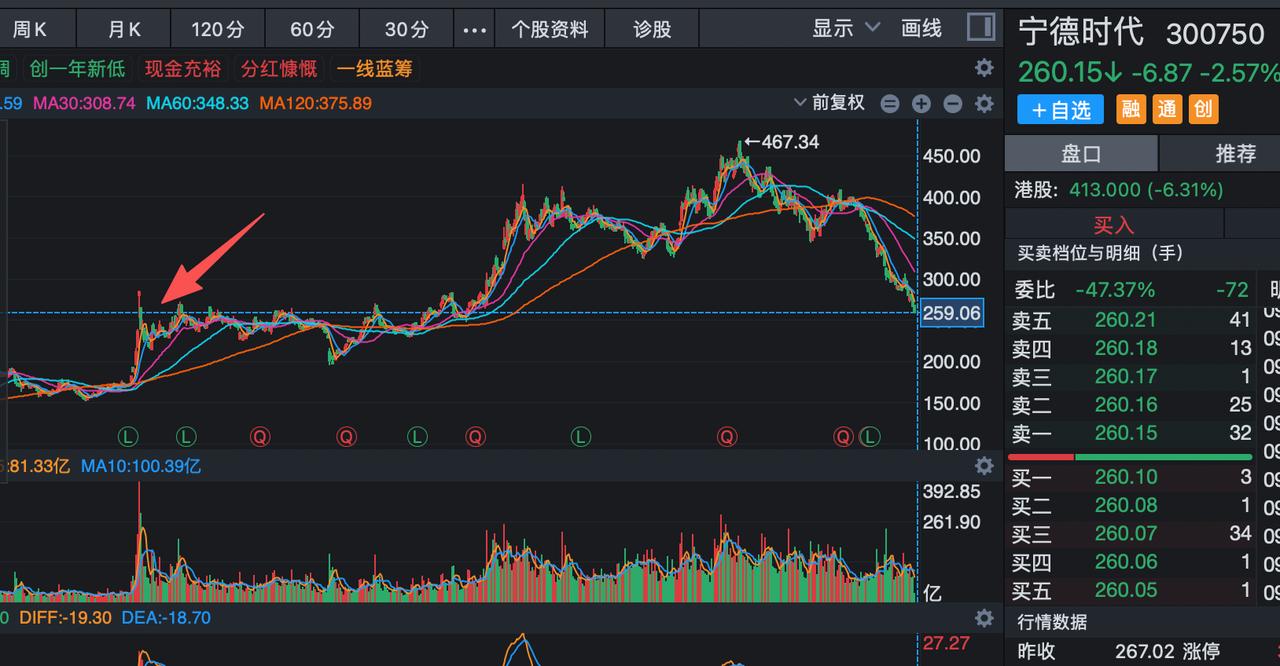Open the 前复权 adjustment dropdown
Image resolution: width=1280 pixels, height=666 pixels.
coord(829,103)
